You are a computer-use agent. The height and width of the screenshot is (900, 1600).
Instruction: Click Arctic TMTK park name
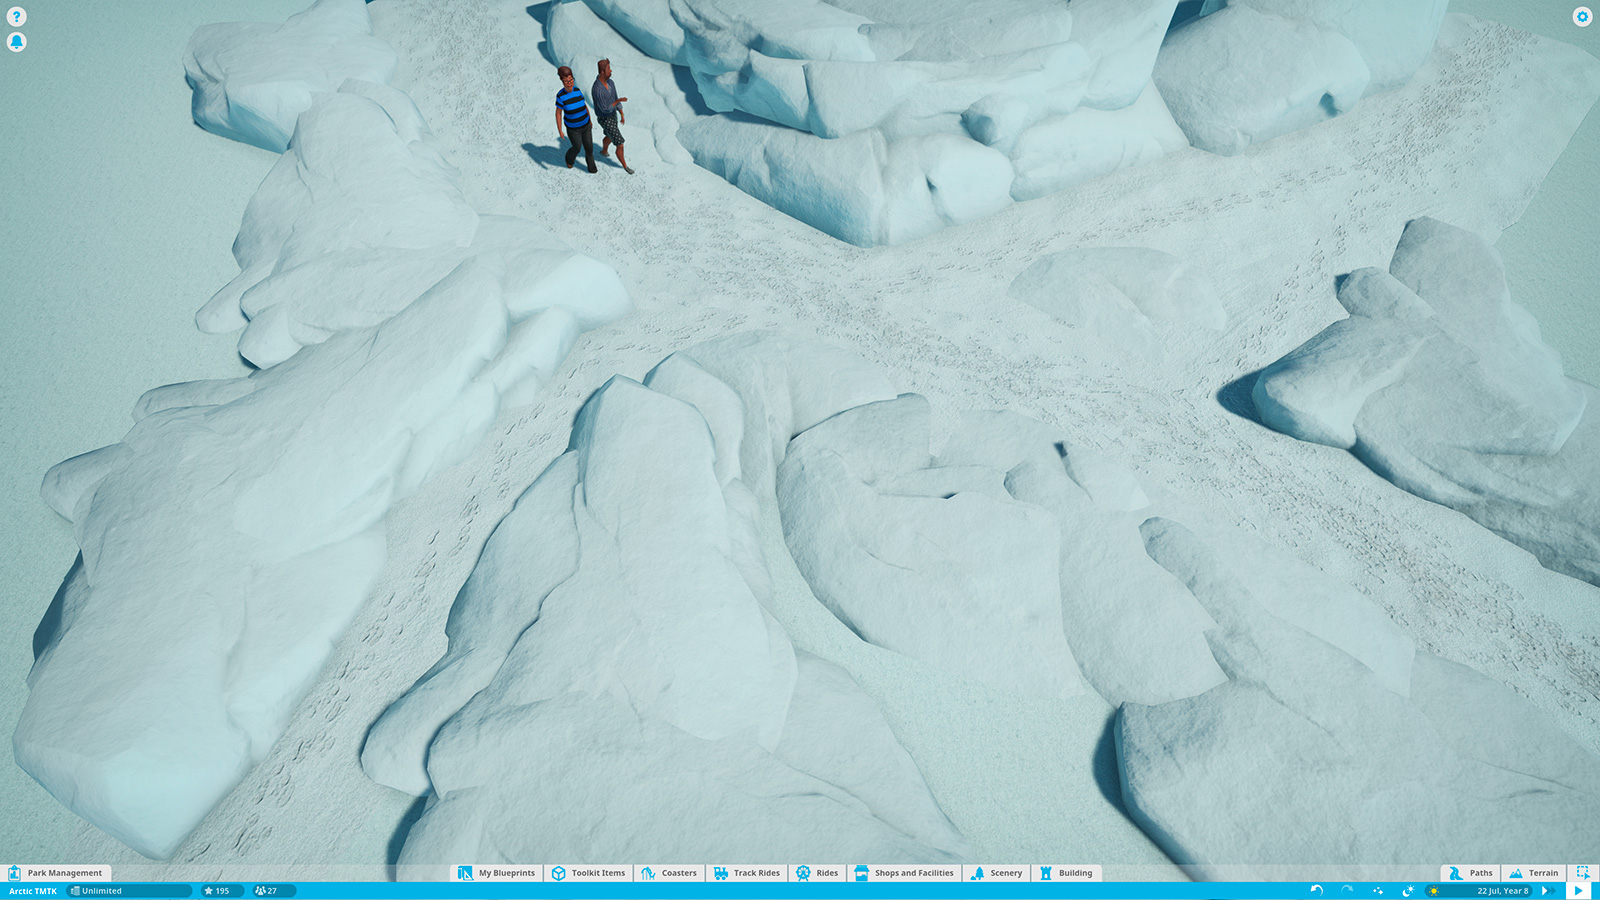[x=33, y=891]
